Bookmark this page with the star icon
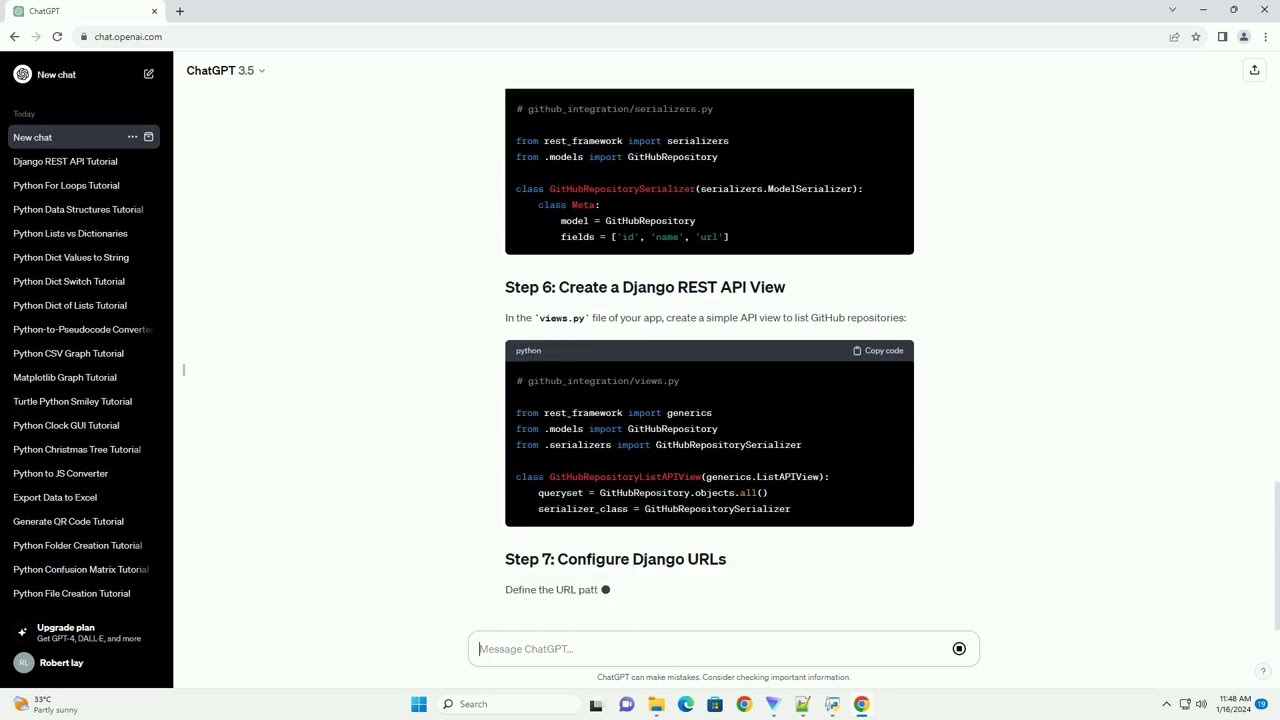Image resolution: width=1280 pixels, height=720 pixels. 1195,37
